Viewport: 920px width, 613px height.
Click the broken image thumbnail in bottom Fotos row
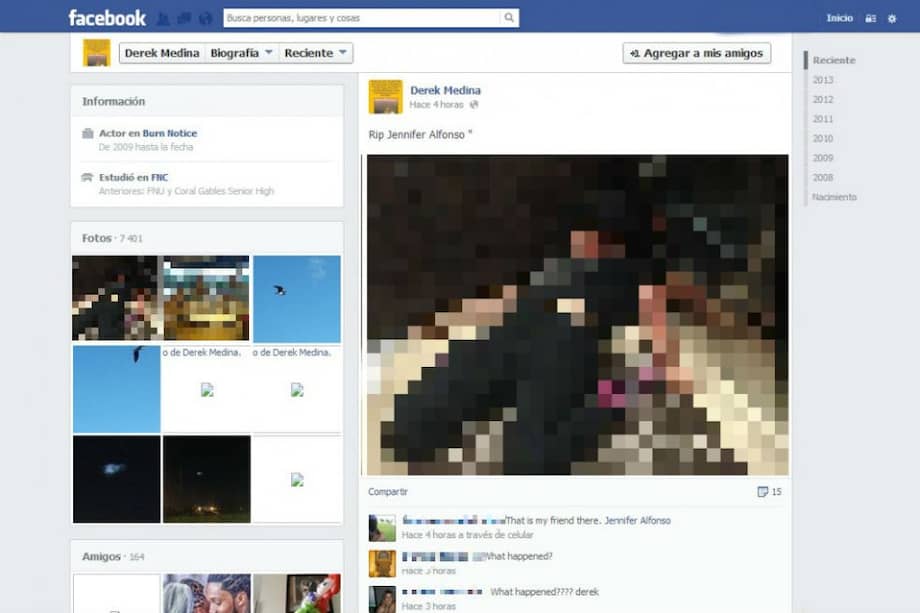(x=297, y=479)
